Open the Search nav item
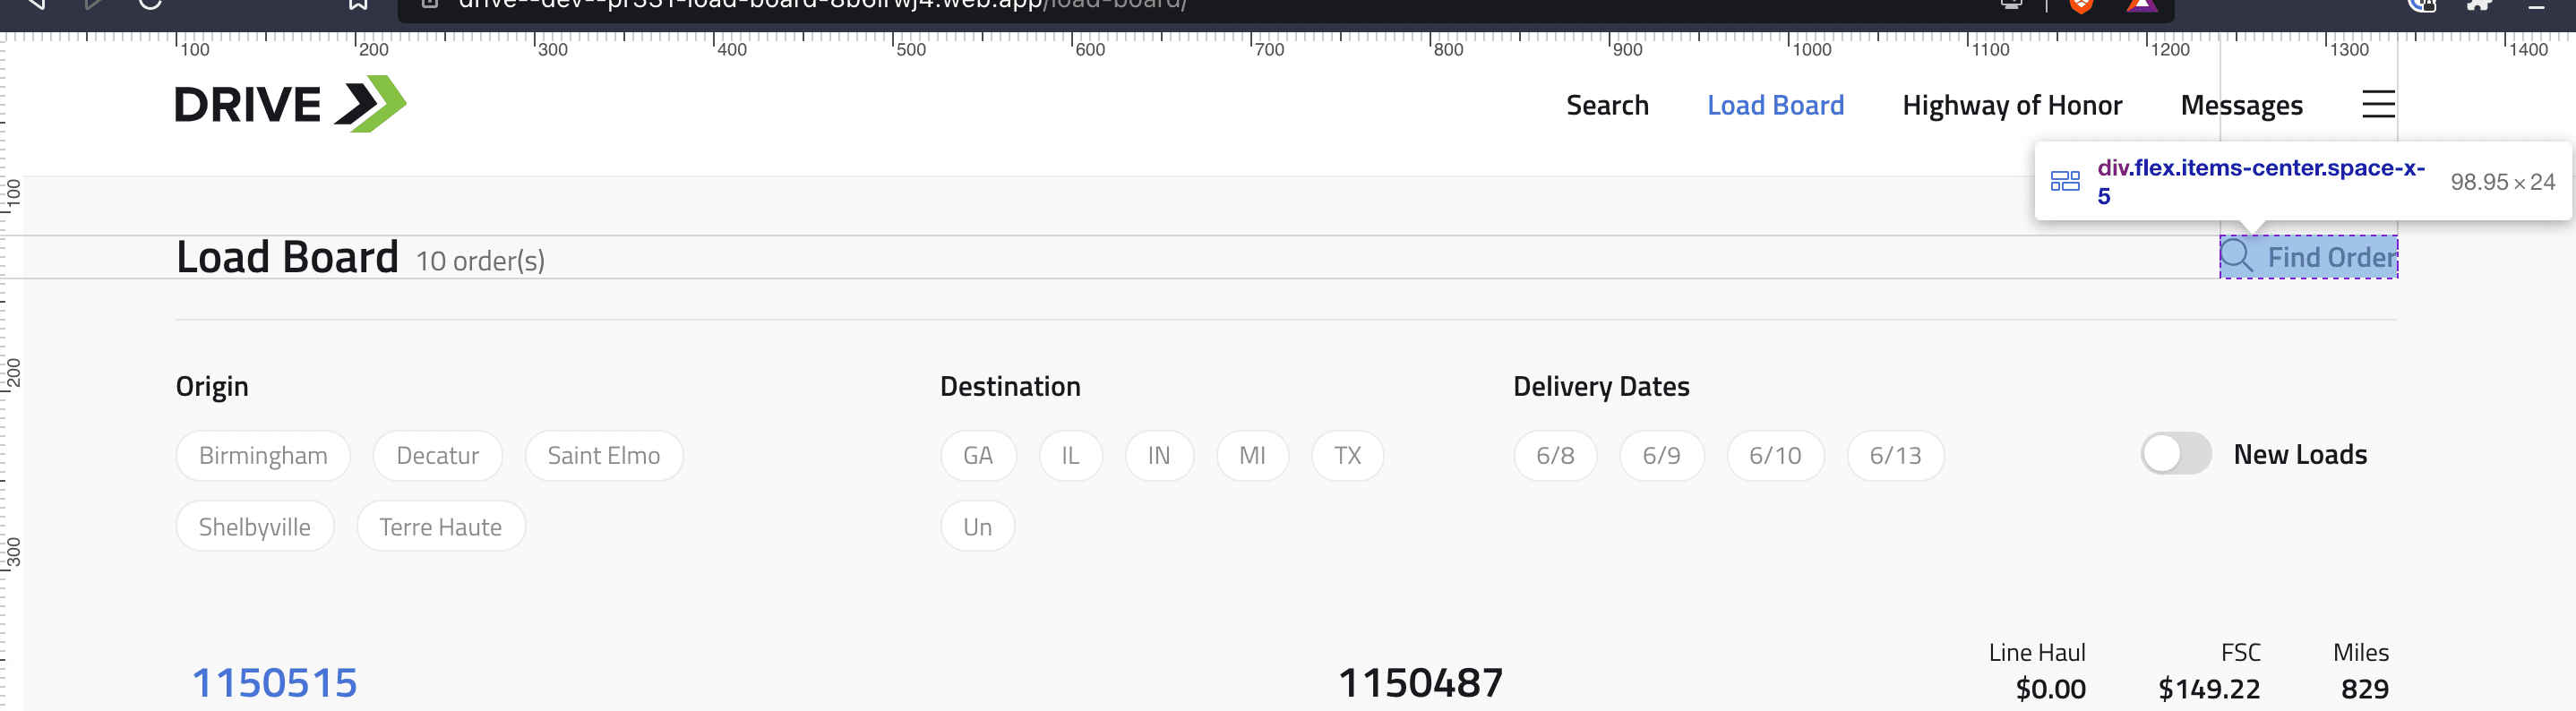 pyautogui.click(x=1607, y=105)
